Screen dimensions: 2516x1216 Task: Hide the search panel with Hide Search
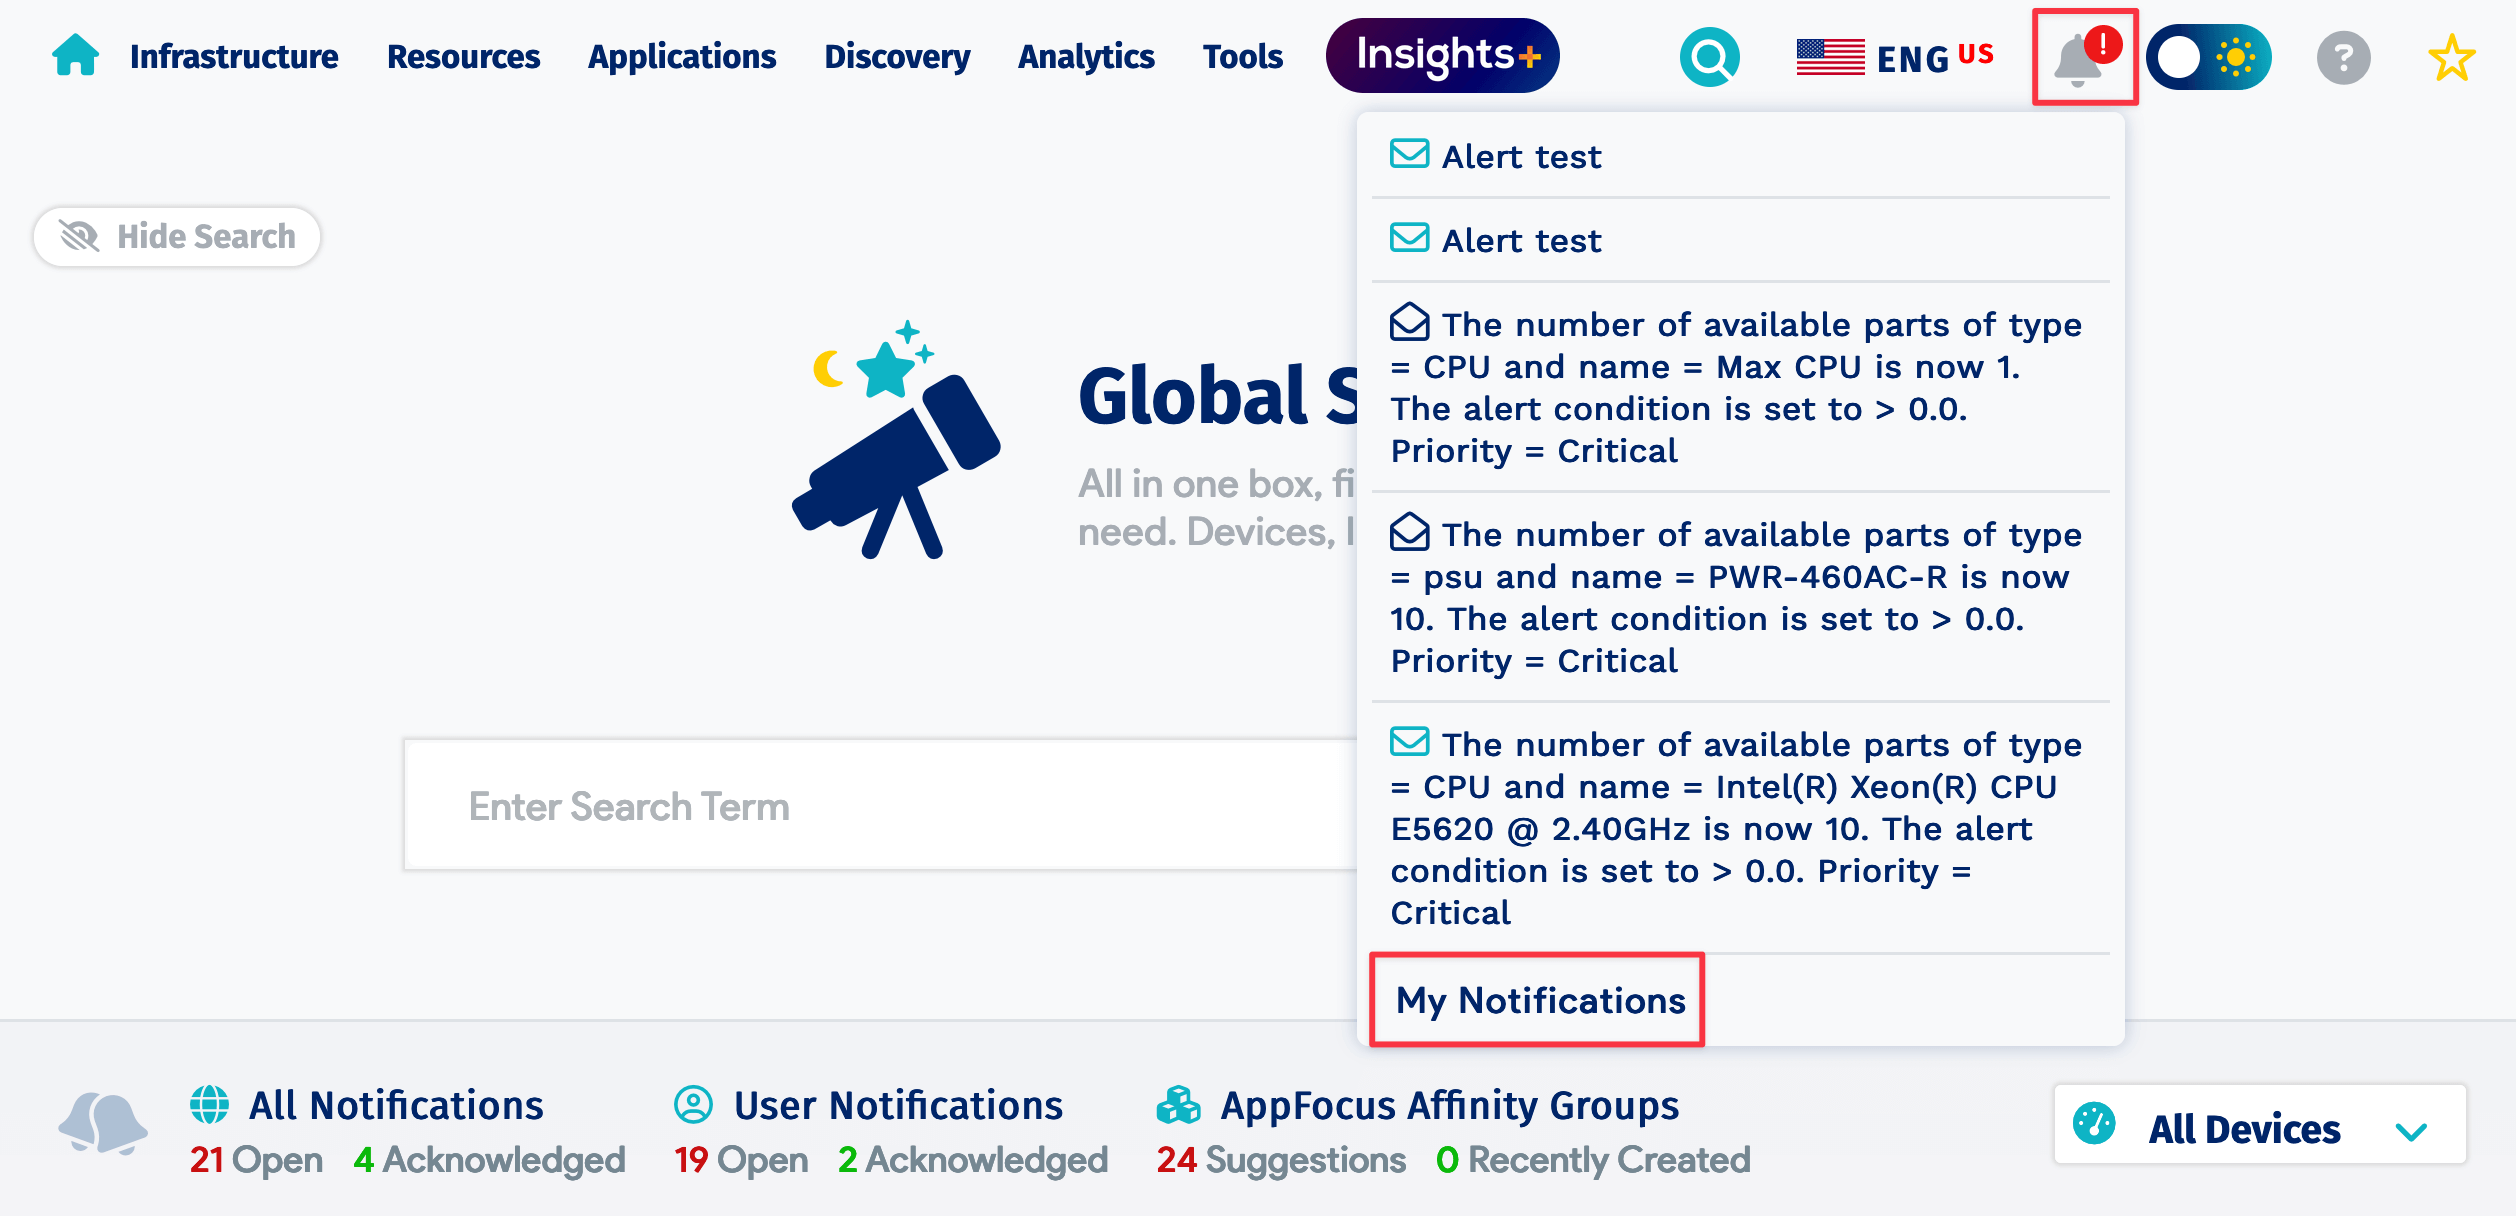[x=177, y=237]
